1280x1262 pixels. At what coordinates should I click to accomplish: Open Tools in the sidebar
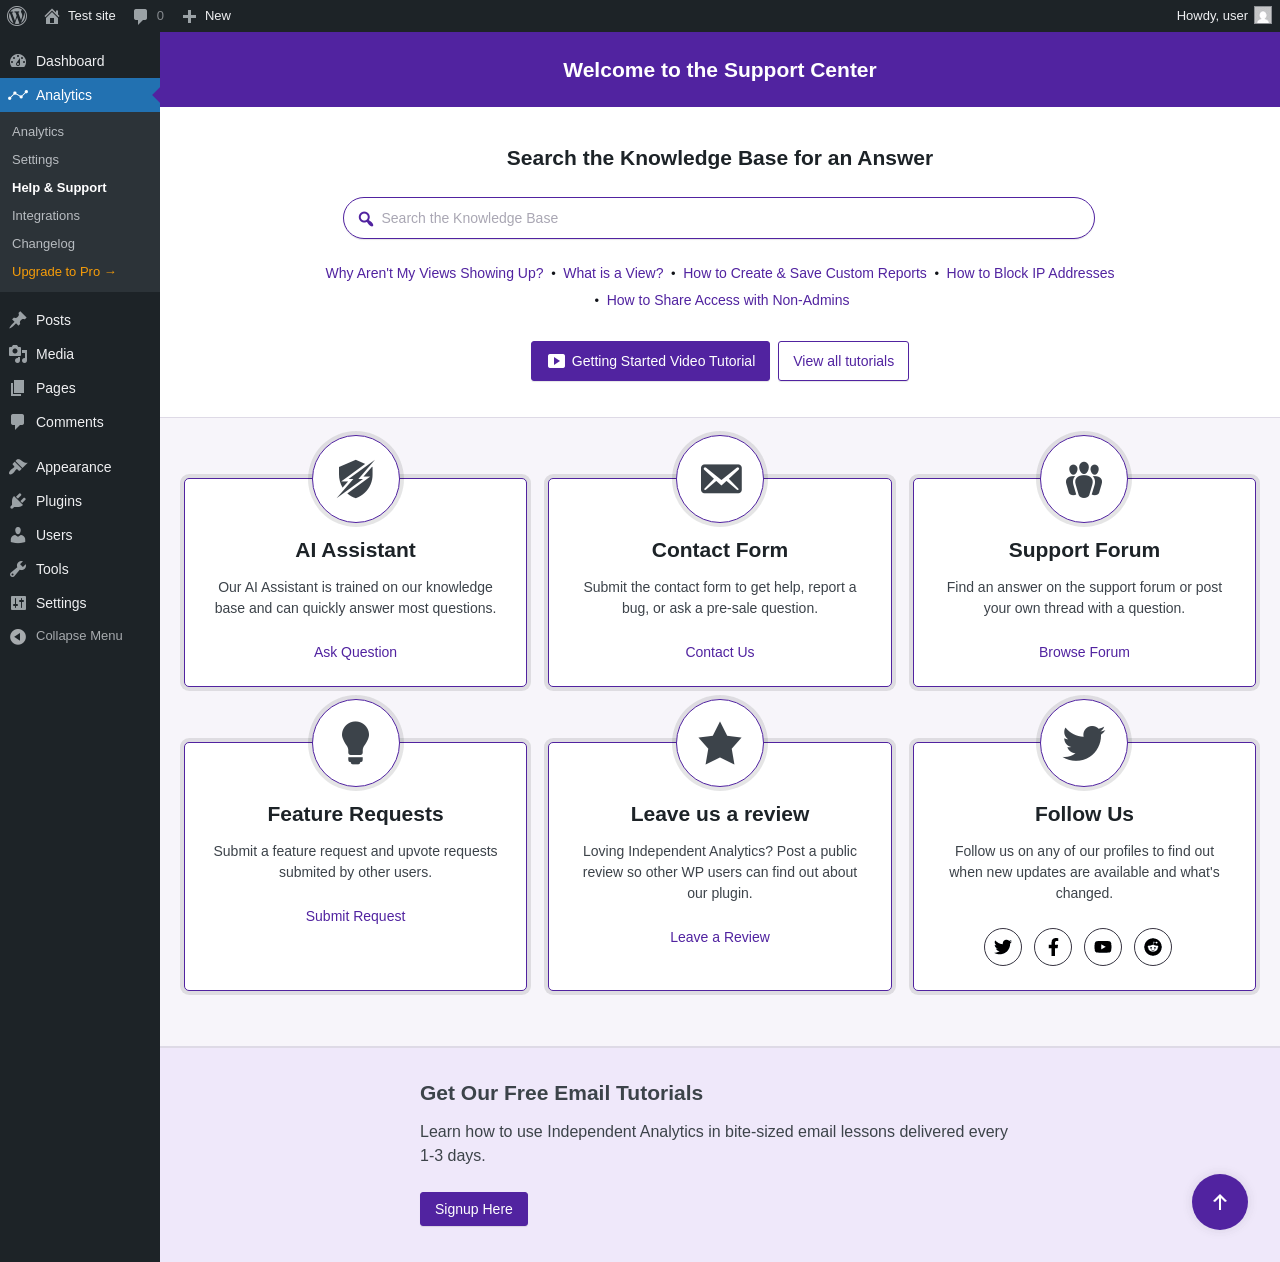click(80, 569)
